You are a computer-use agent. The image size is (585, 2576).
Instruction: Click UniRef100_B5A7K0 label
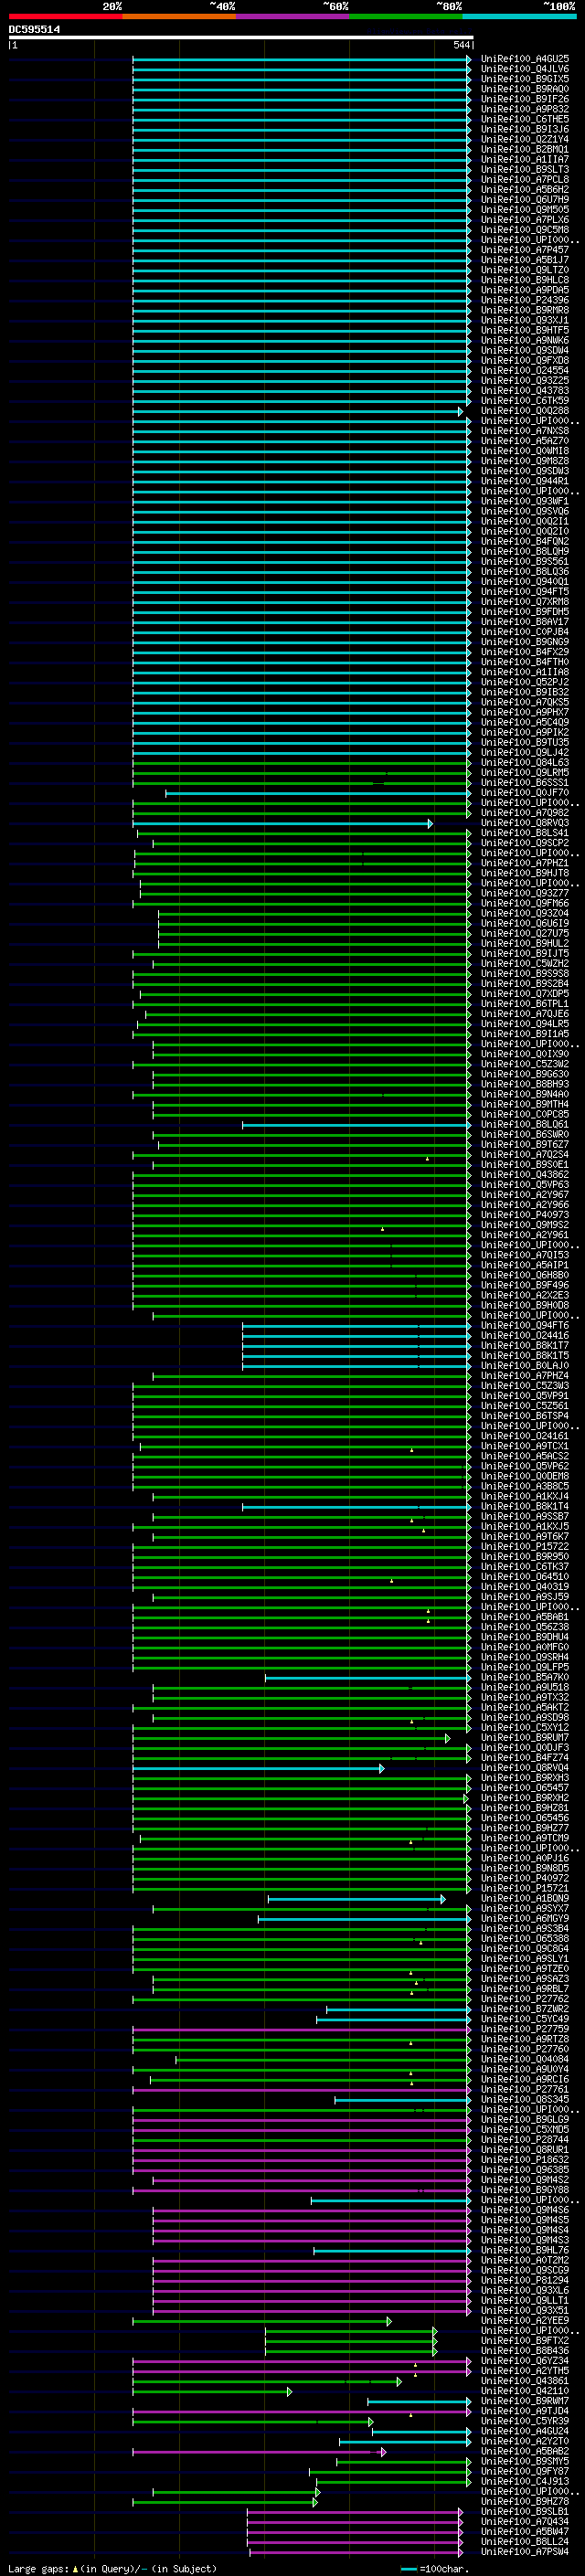[525, 1677]
